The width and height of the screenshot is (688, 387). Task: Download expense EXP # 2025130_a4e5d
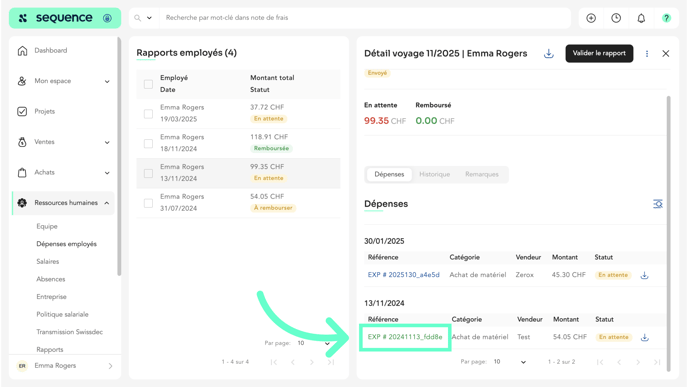point(644,275)
